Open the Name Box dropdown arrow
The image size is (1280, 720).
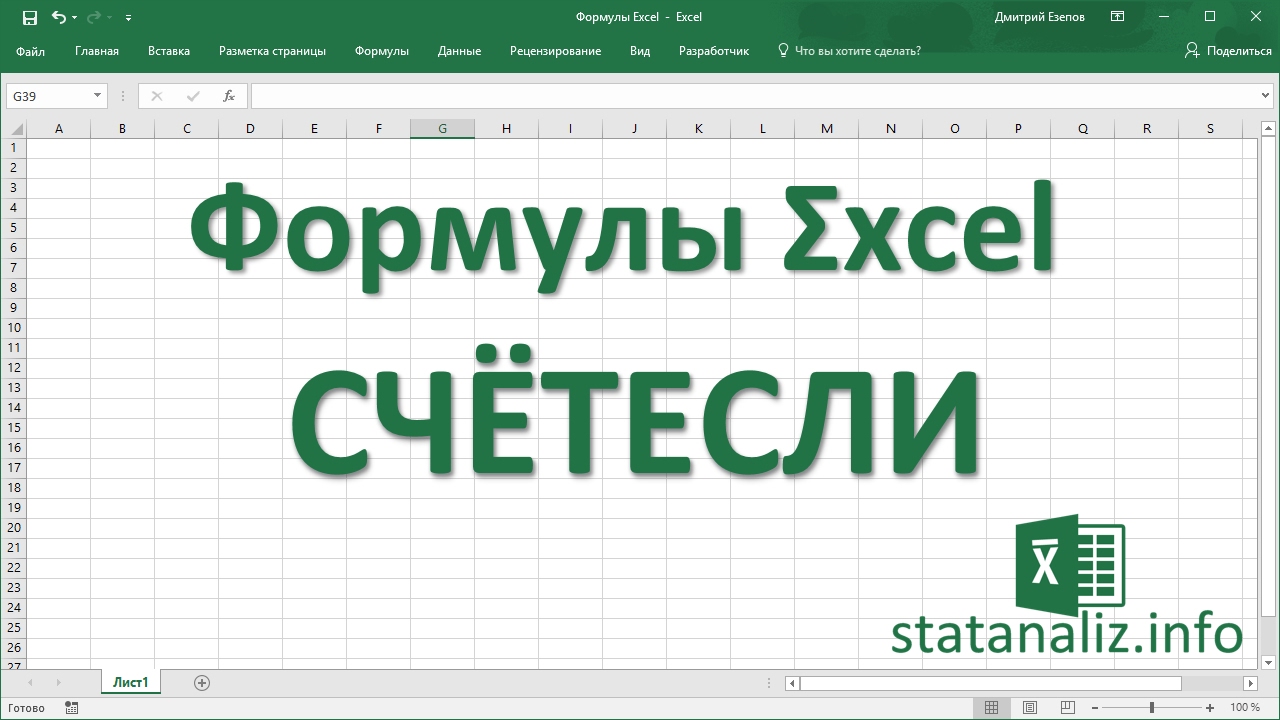[x=98, y=96]
